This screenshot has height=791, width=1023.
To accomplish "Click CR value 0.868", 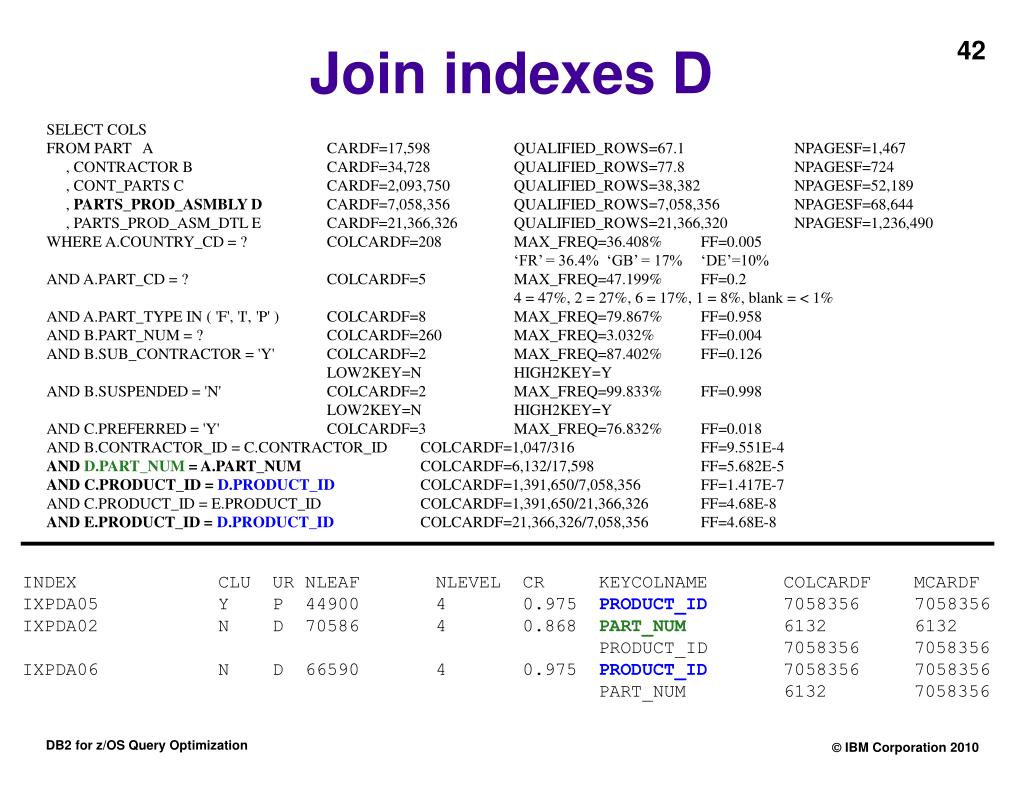I will coord(549,626).
